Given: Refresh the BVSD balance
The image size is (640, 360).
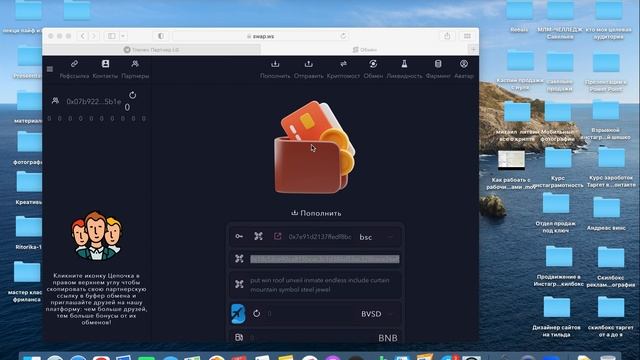Looking at the screenshot, I should (256, 313).
